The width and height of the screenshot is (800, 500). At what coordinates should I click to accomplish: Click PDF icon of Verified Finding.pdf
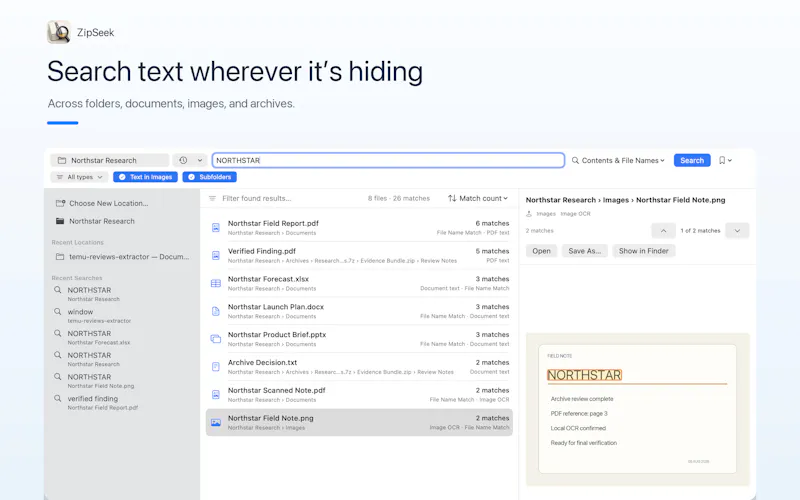coord(216,255)
